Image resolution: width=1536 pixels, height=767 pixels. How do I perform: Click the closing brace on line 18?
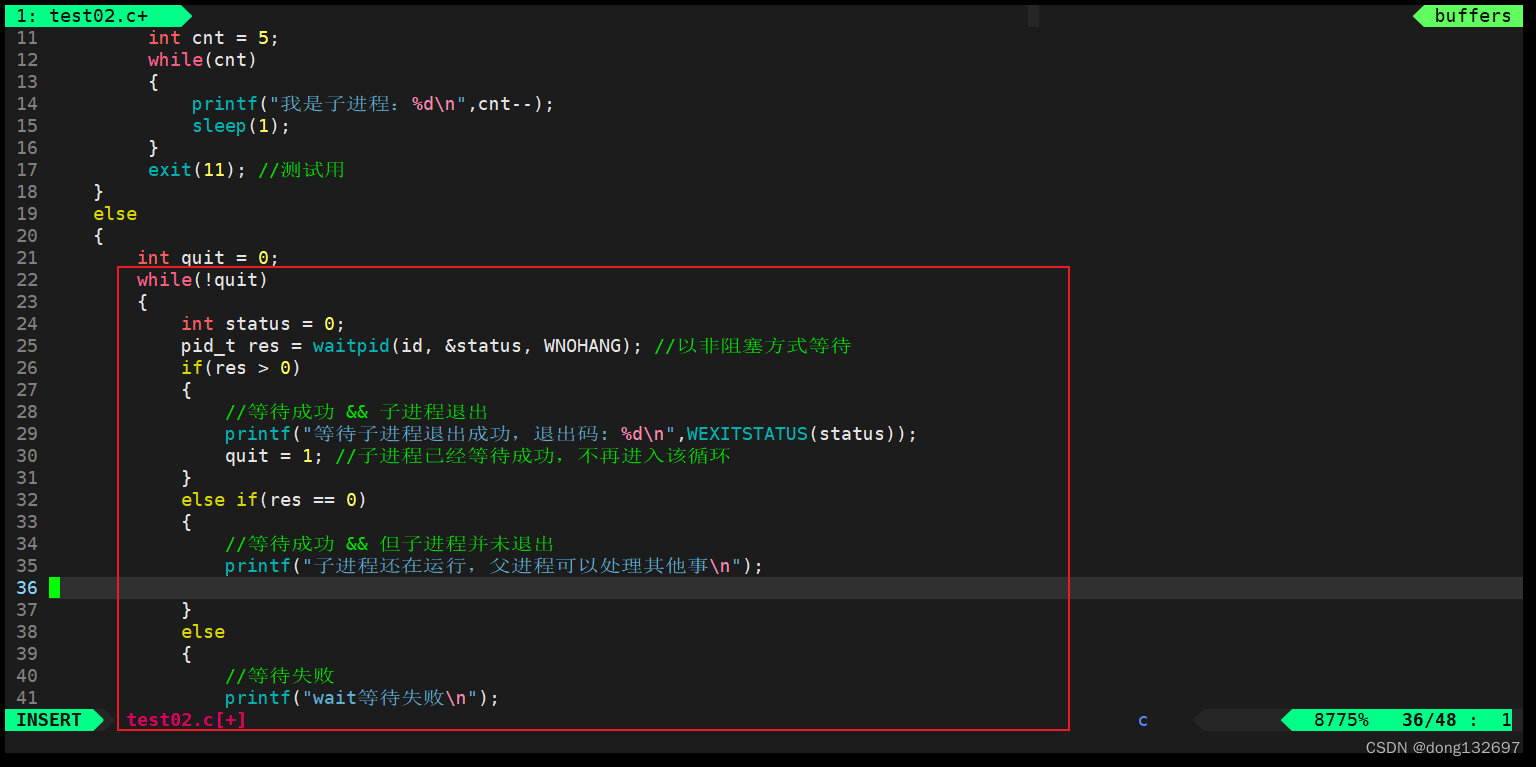click(x=98, y=192)
